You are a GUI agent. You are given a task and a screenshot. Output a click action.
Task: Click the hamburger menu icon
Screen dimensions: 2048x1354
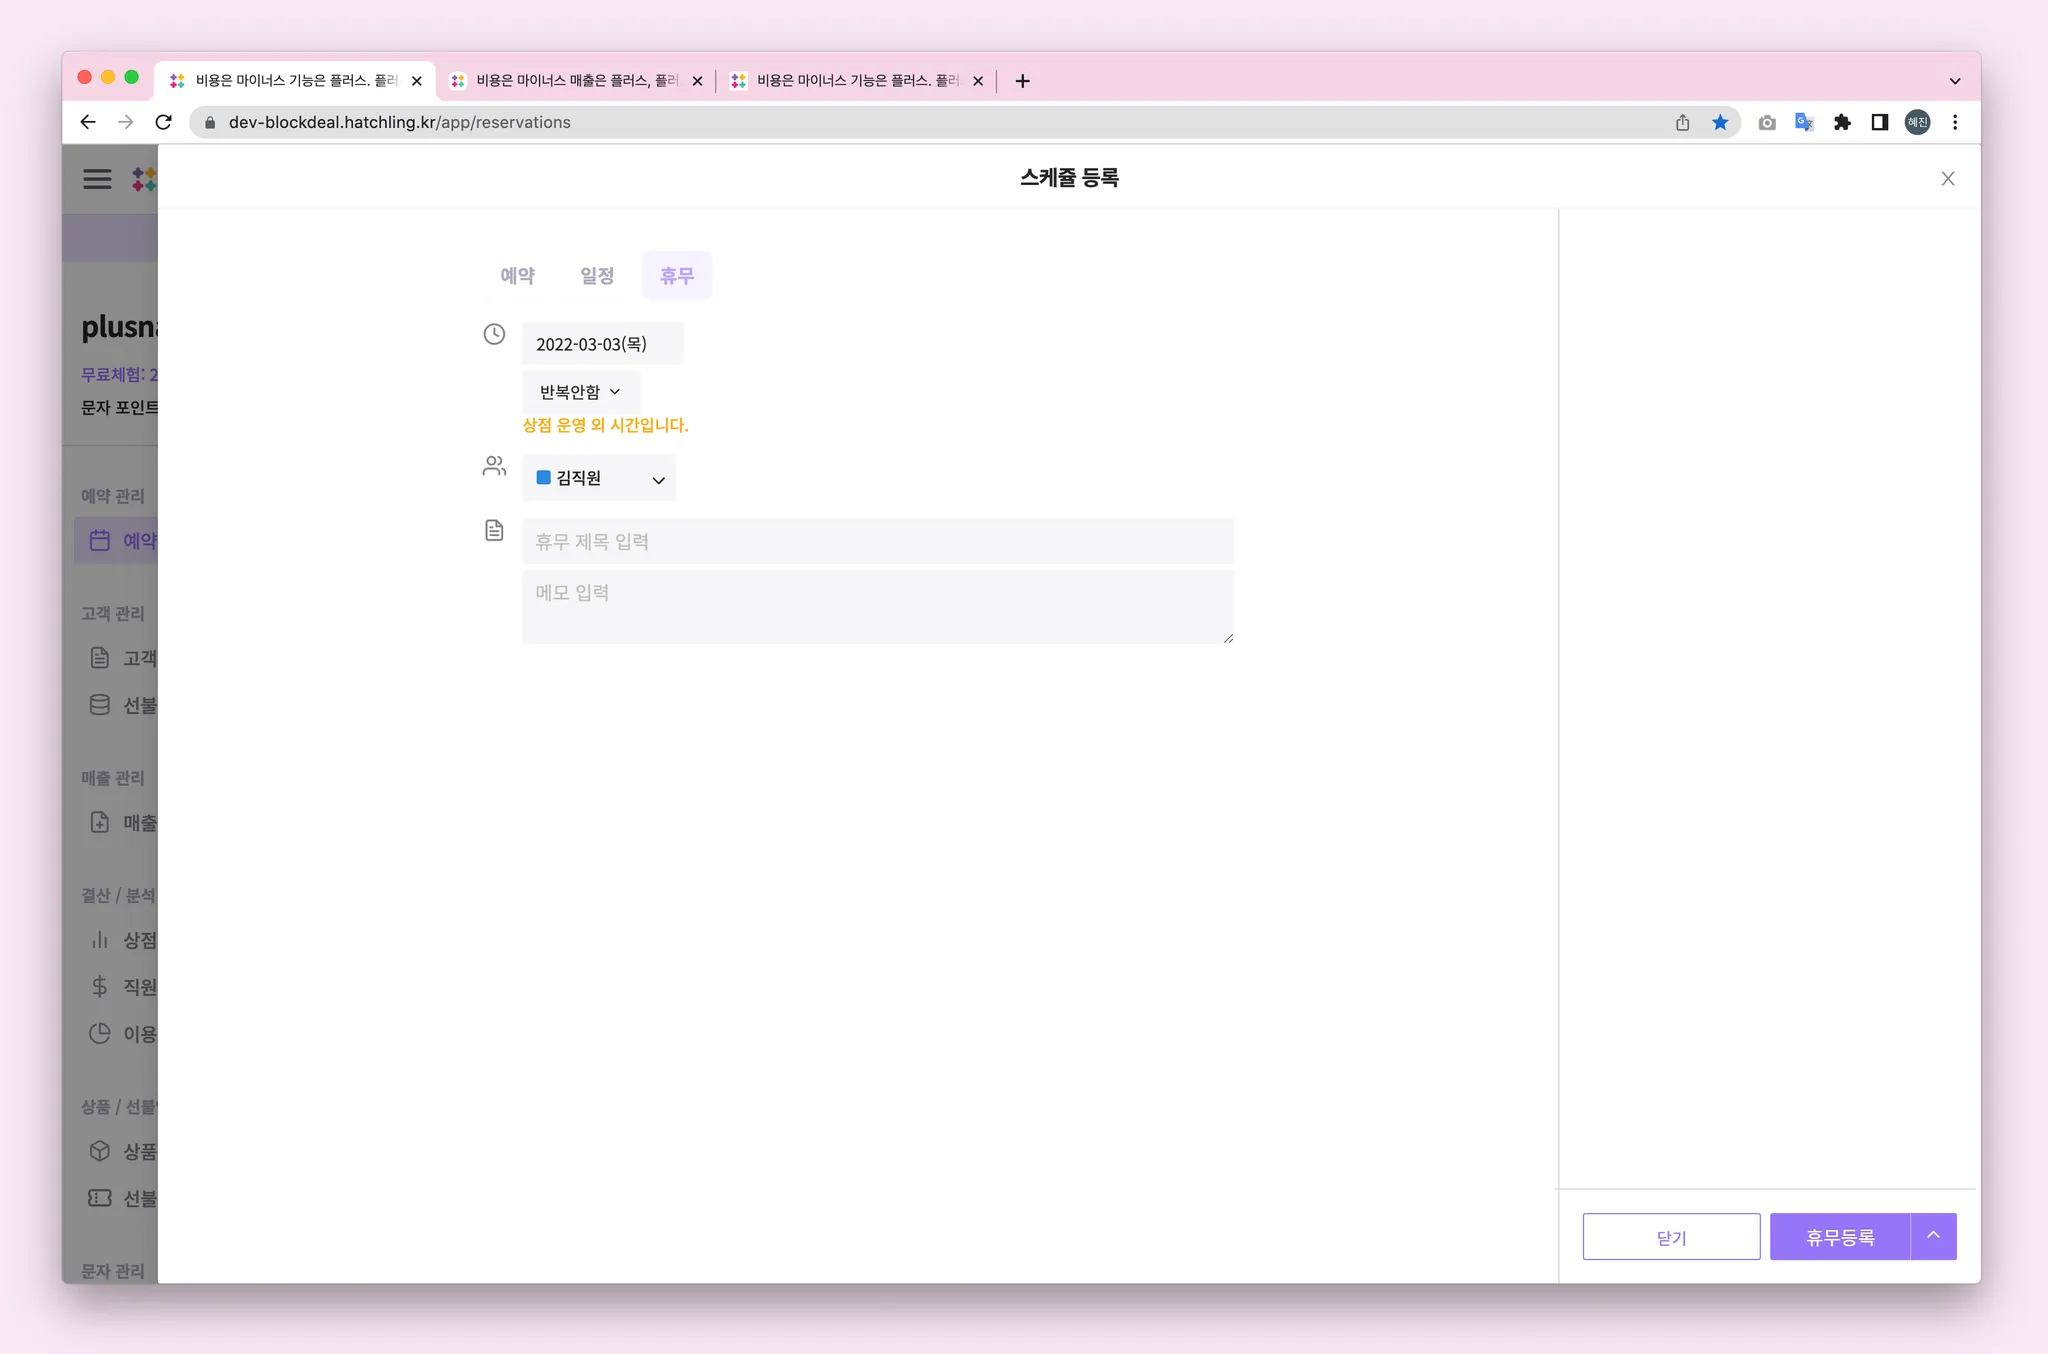coord(97,179)
